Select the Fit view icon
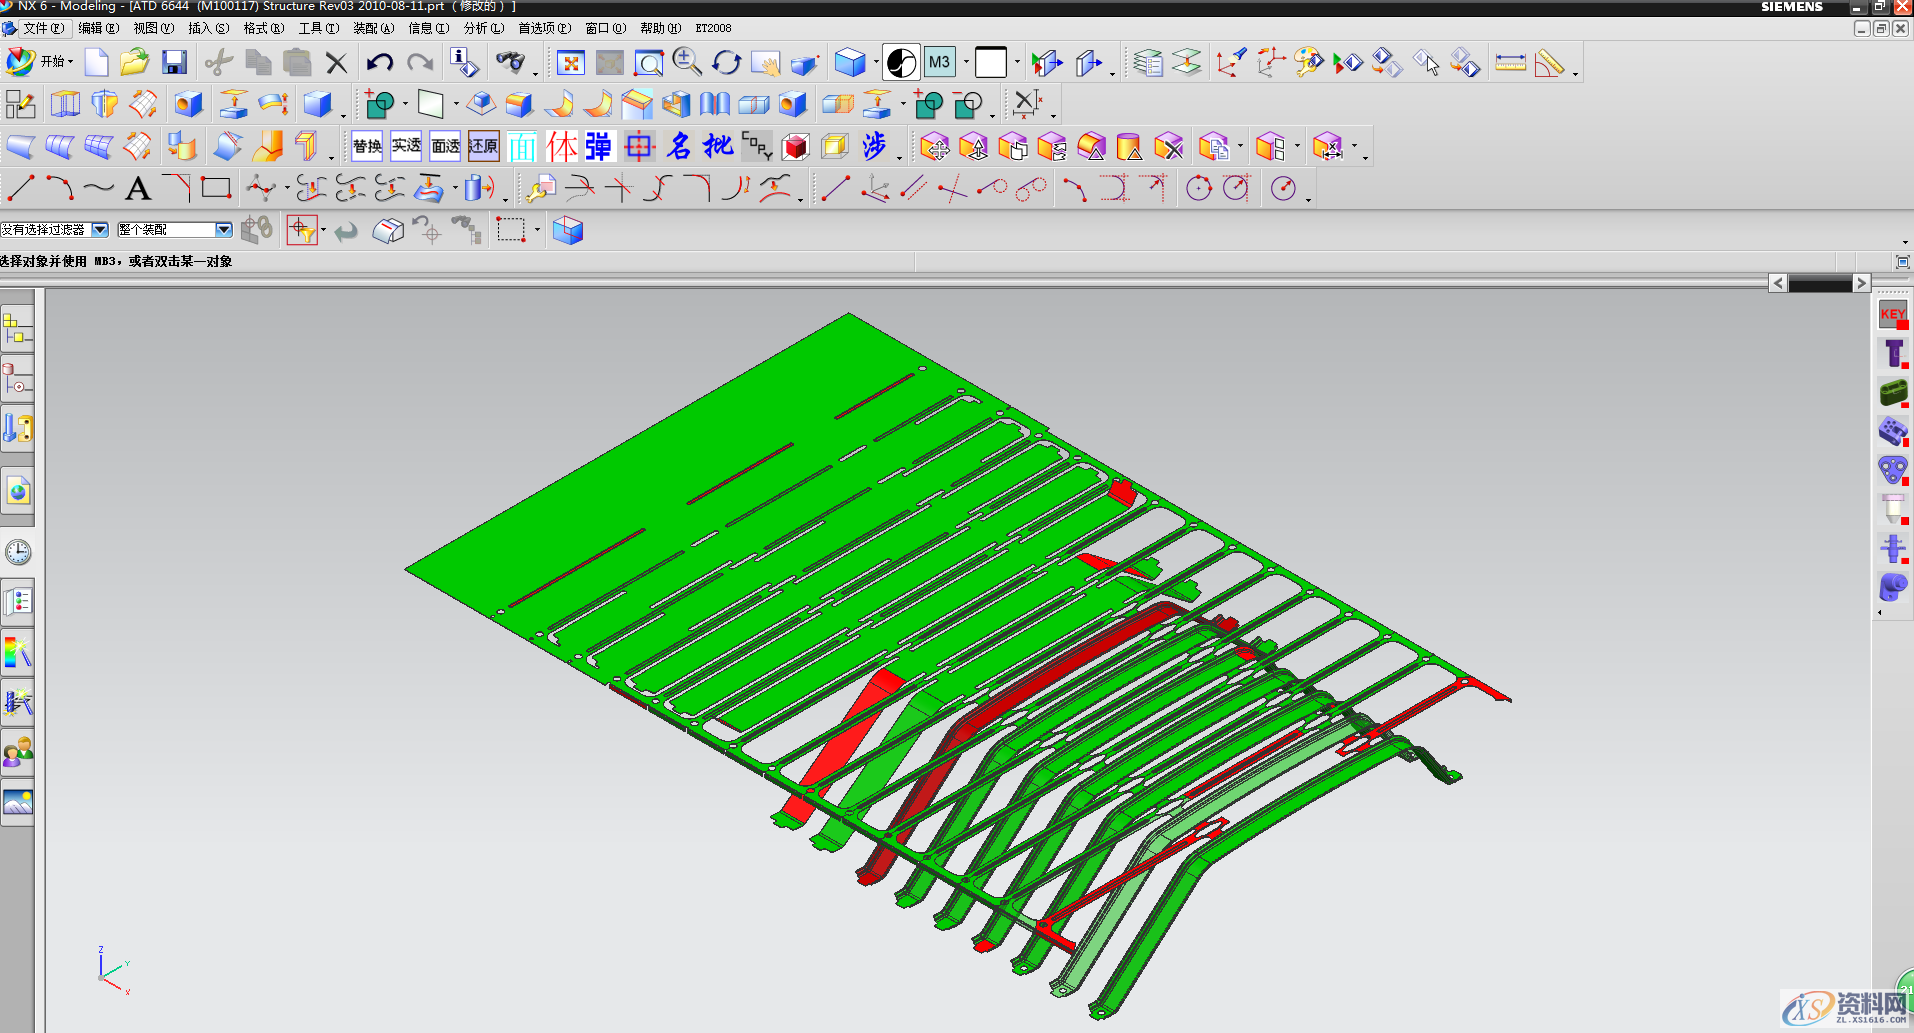 [x=570, y=63]
